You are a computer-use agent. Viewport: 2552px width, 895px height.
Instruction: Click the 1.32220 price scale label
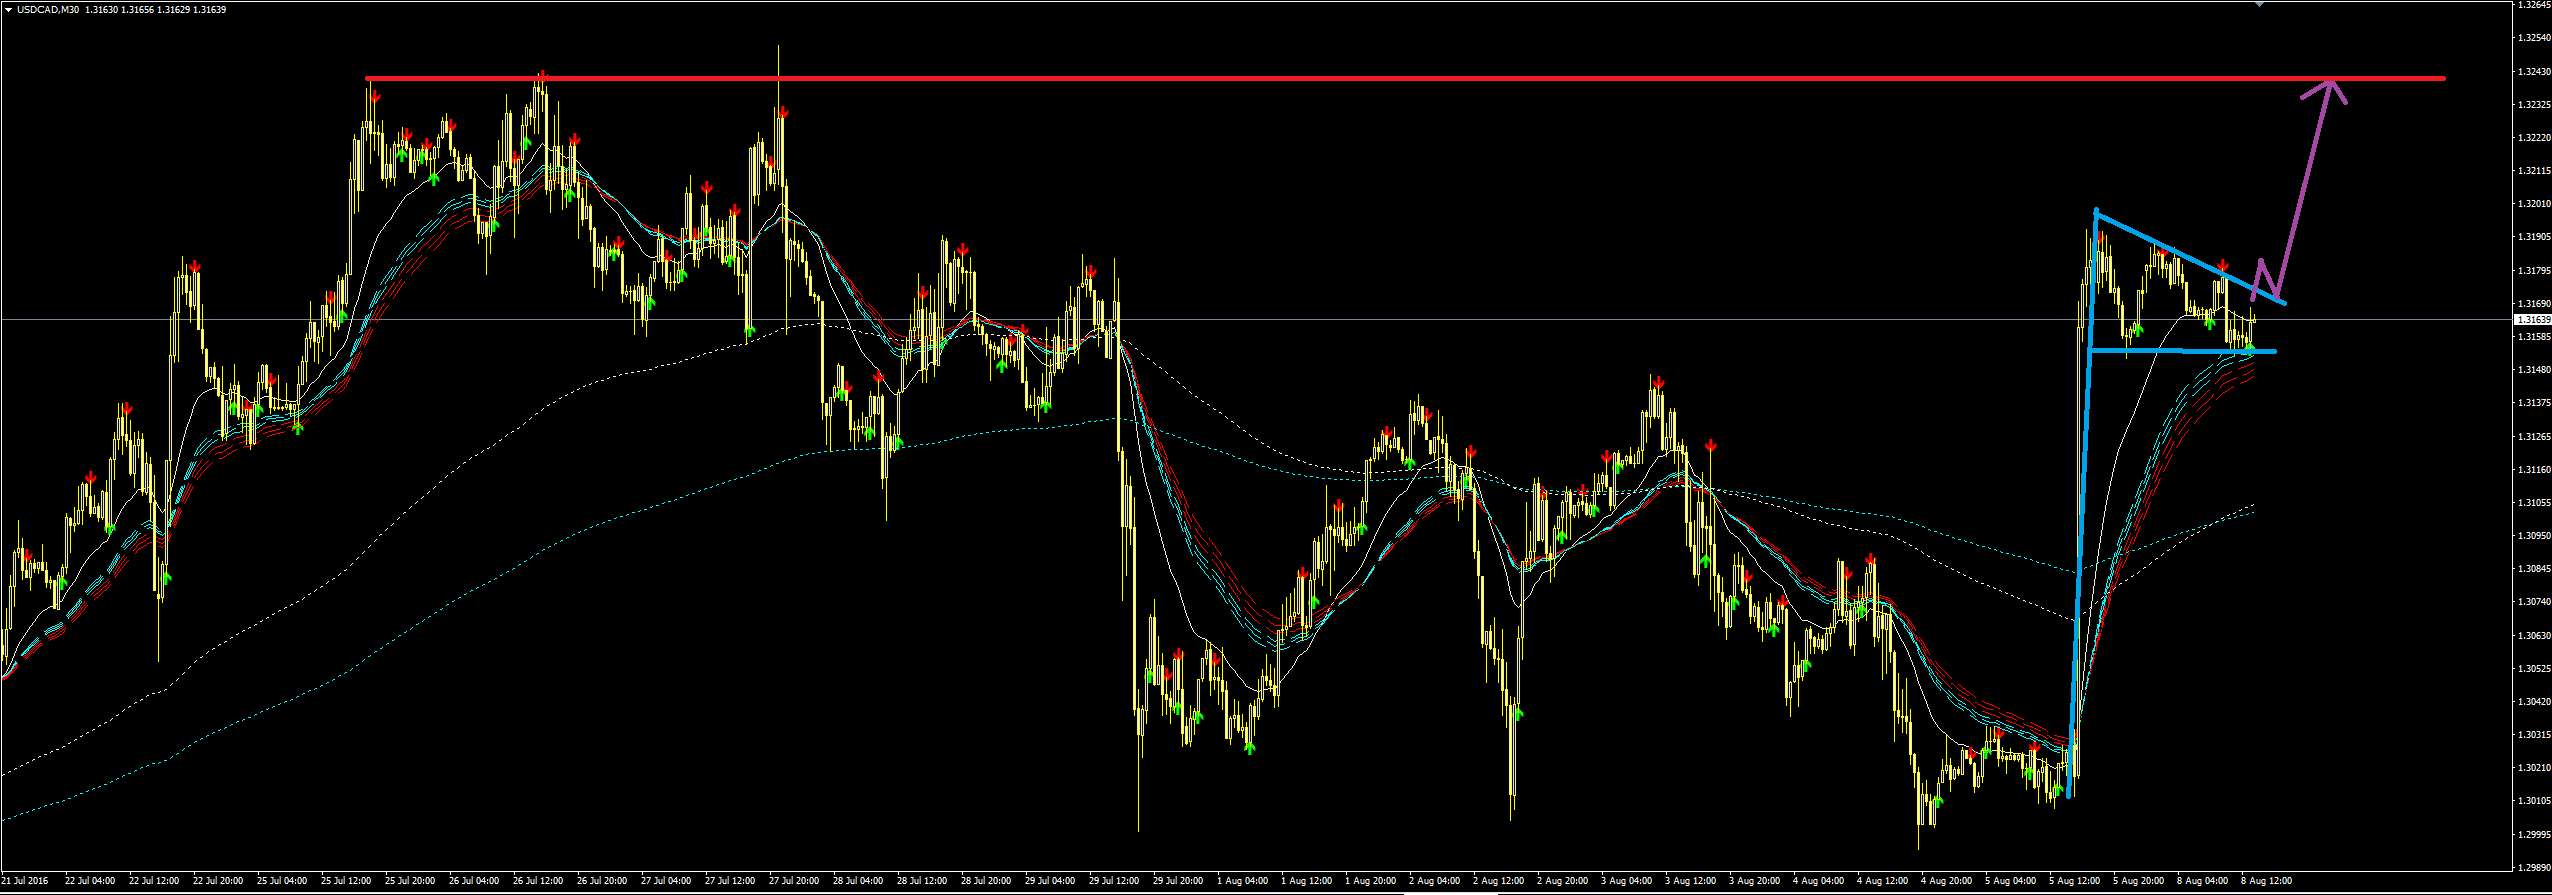pyautogui.click(x=2532, y=138)
